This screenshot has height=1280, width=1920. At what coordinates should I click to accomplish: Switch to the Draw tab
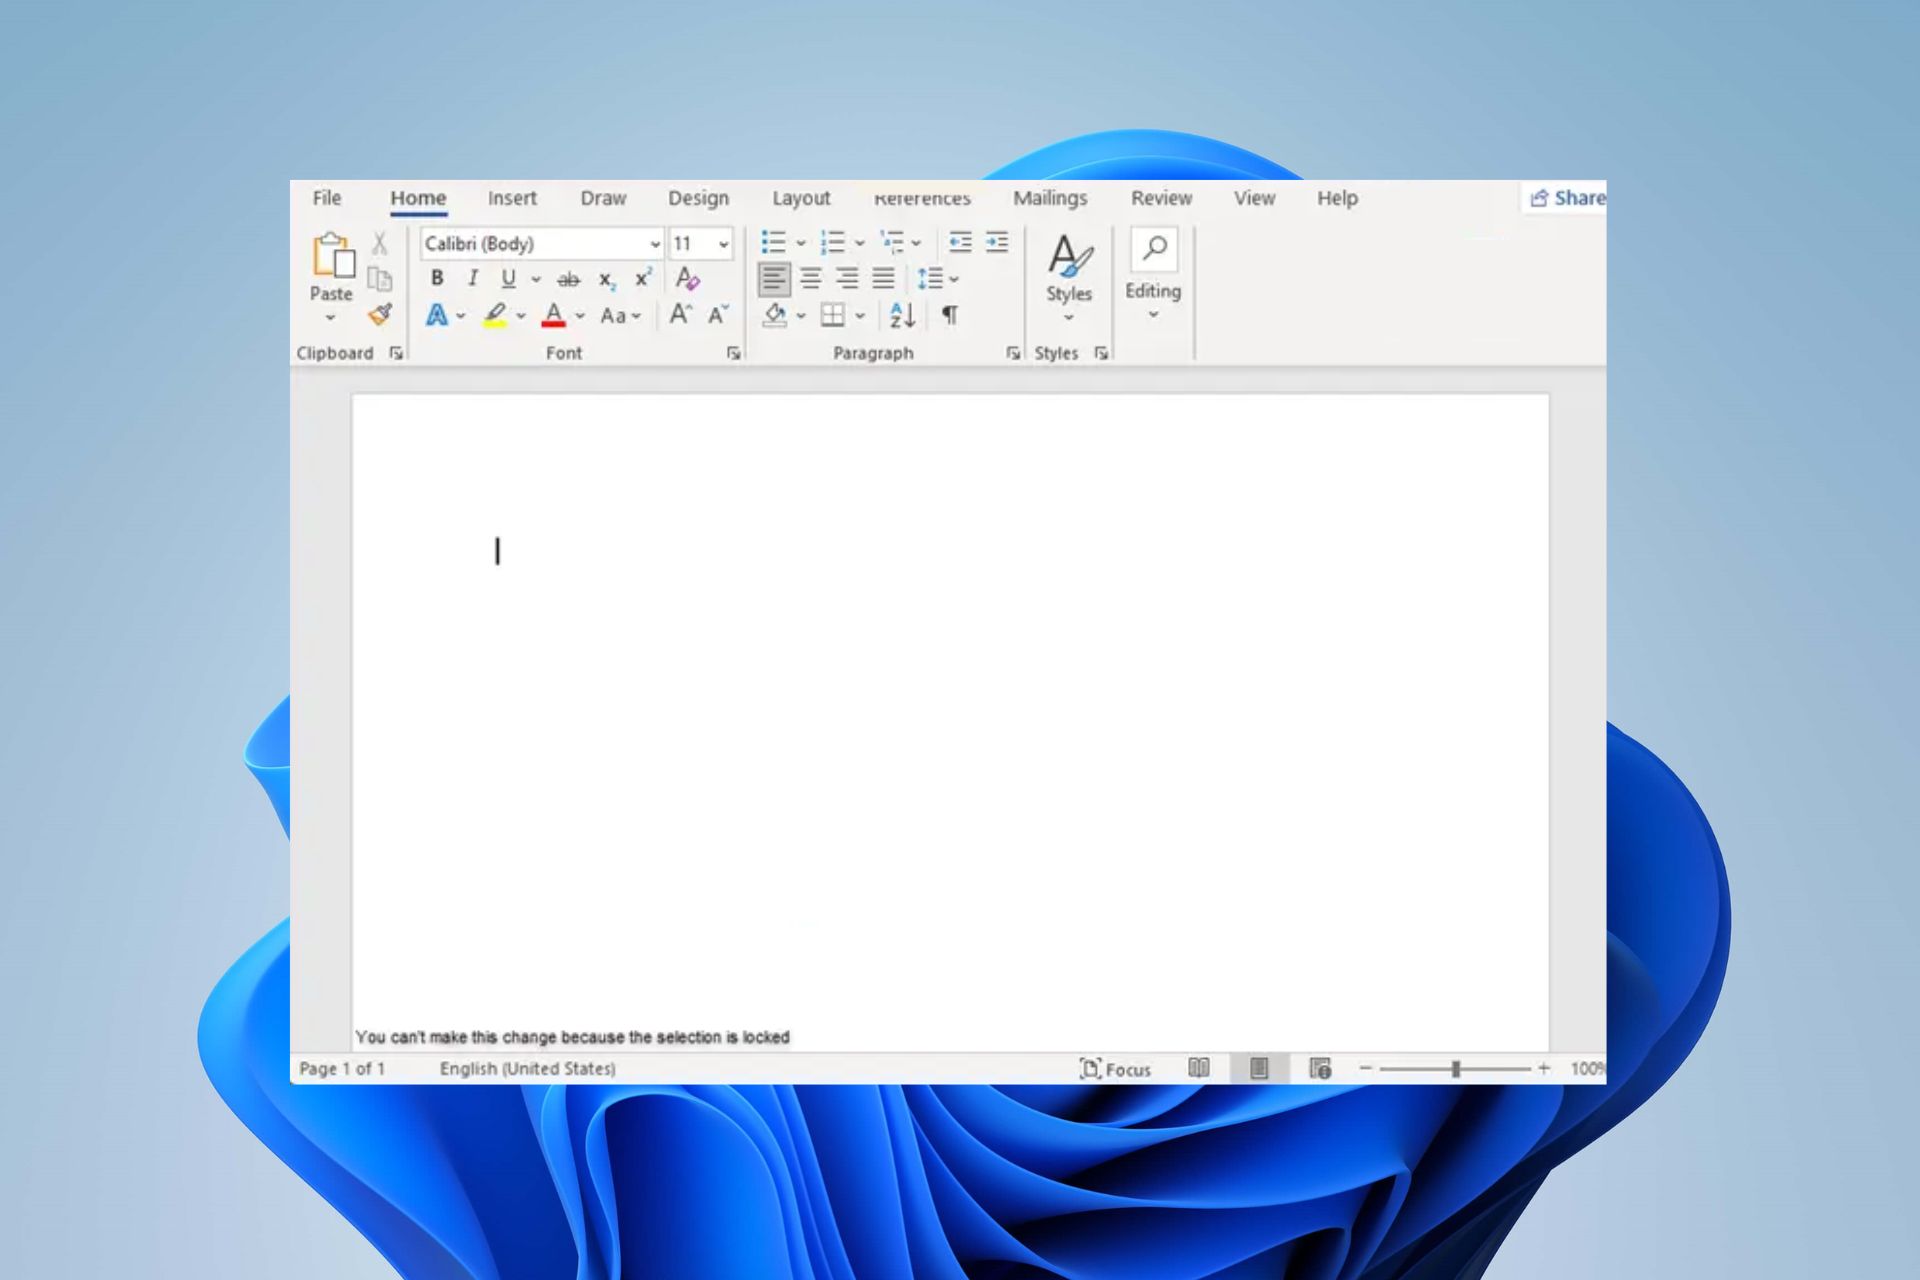[x=603, y=198]
